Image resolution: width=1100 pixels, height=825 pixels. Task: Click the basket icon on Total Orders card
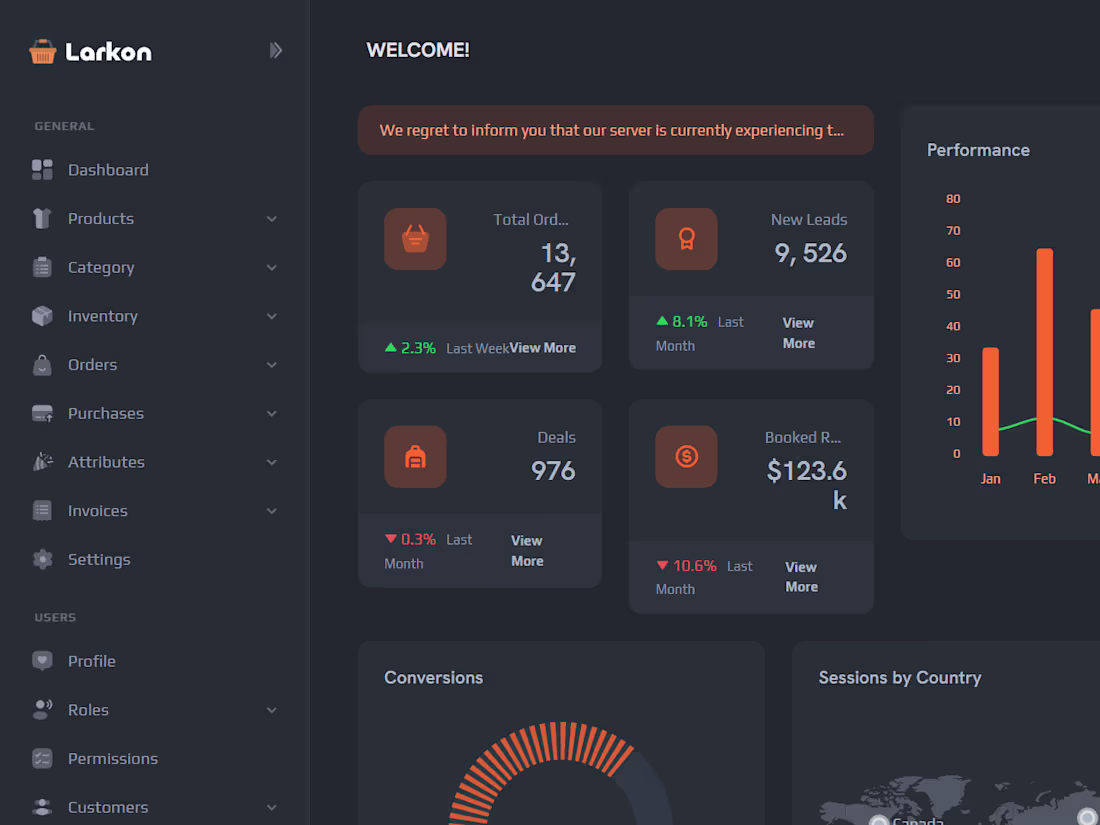pos(415,239)
